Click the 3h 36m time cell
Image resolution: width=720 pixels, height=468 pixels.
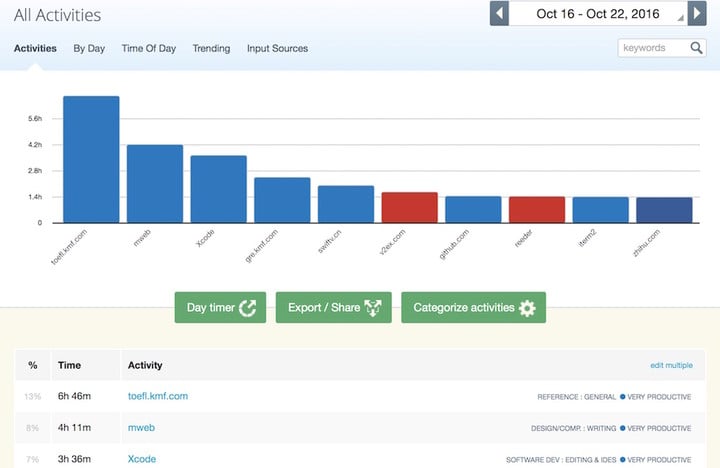[x=74, y=459]
